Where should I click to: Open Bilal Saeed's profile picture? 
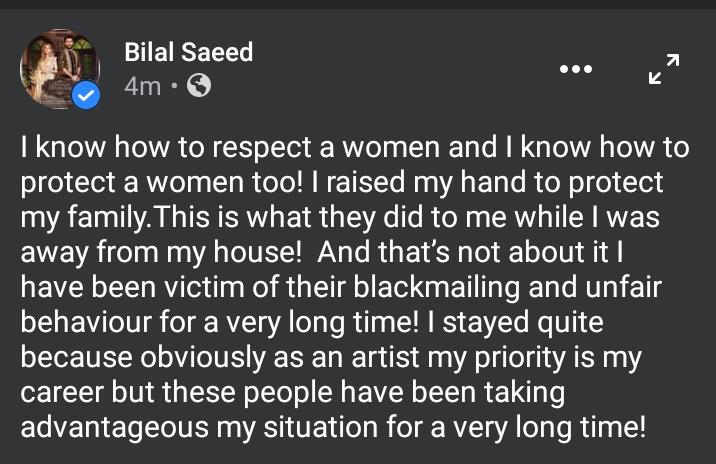click(59, 69)
